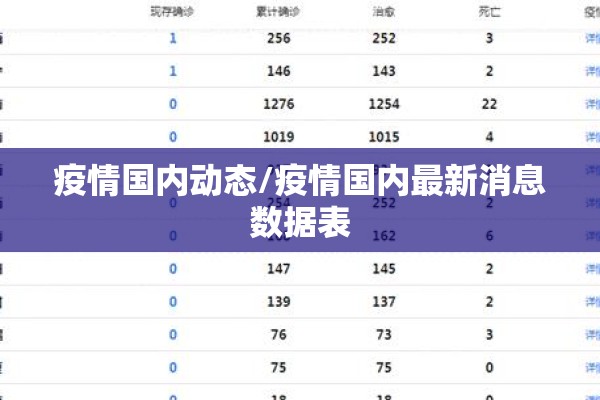Click the blue existing-cases 0 in the 75 row
Viewport: 600px width, 400px height.
point(173,367)
